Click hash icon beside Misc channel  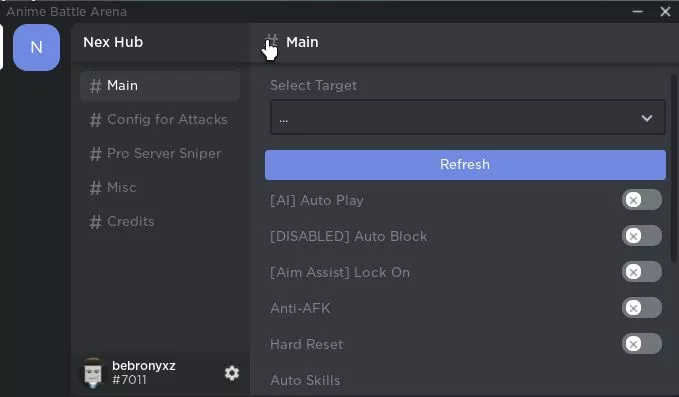click(x=95, y=187)
